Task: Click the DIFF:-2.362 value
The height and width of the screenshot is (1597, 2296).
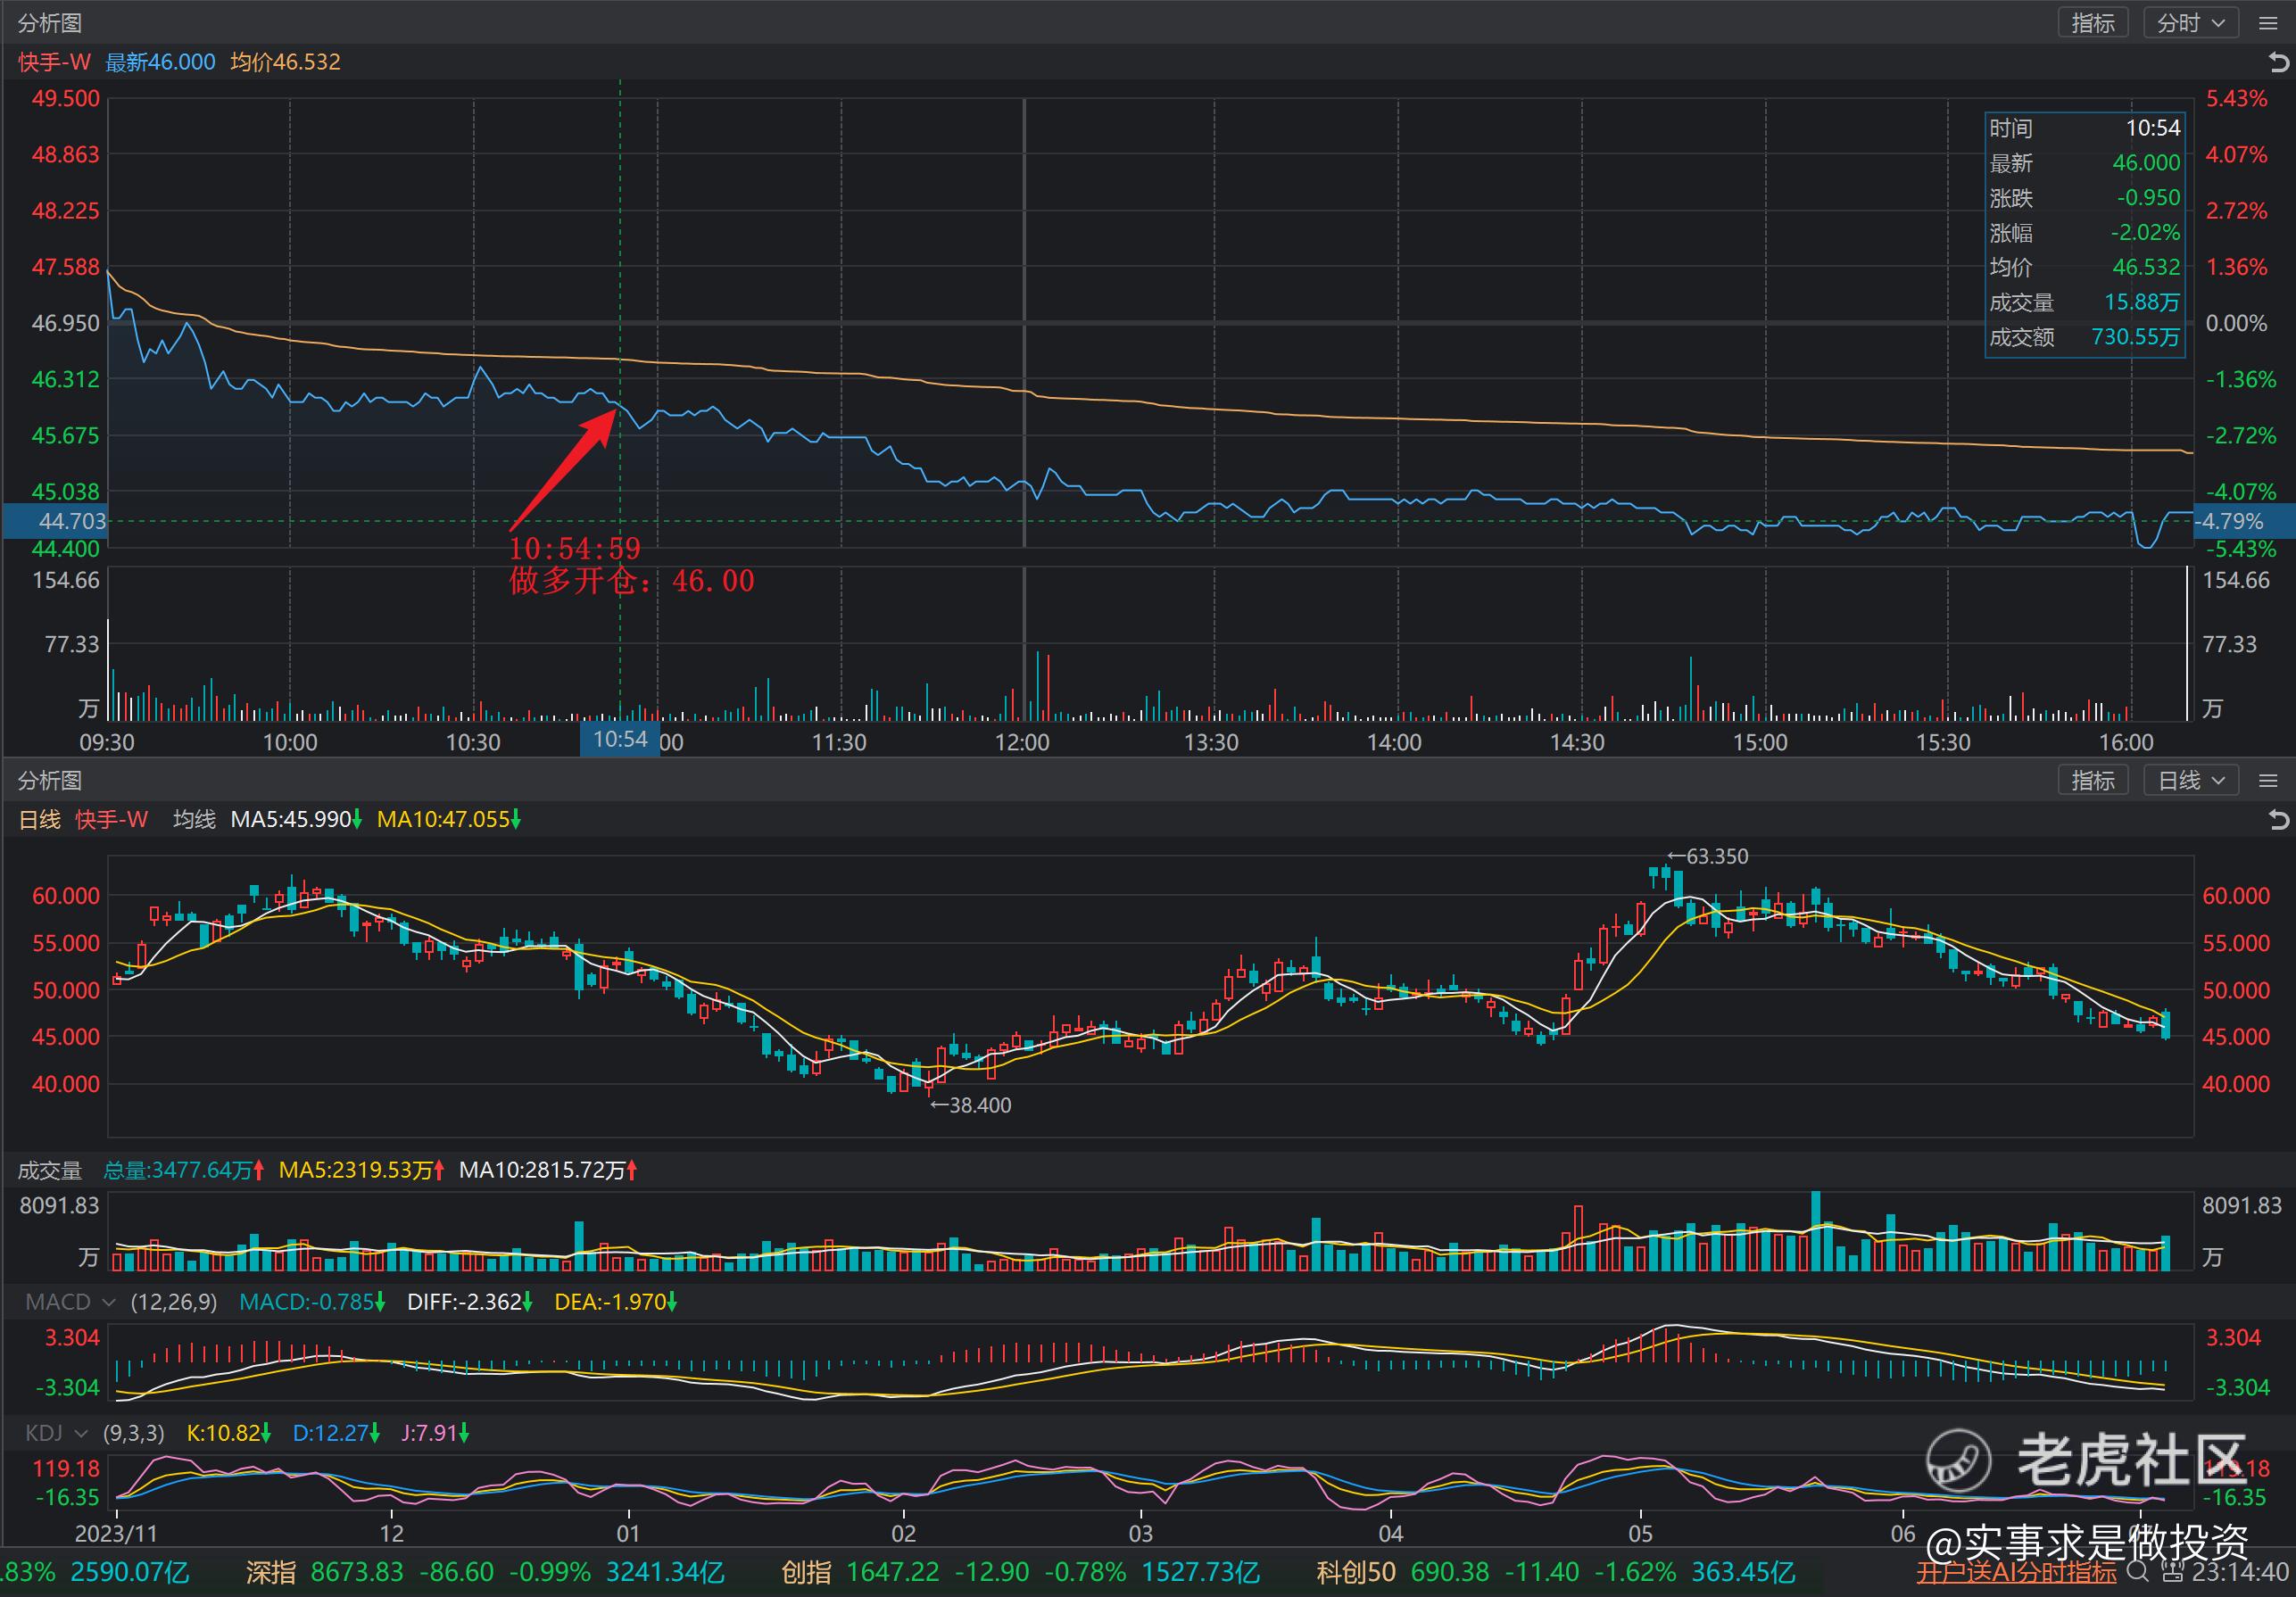Action: pyautogui.click(x=470, y=1302)
